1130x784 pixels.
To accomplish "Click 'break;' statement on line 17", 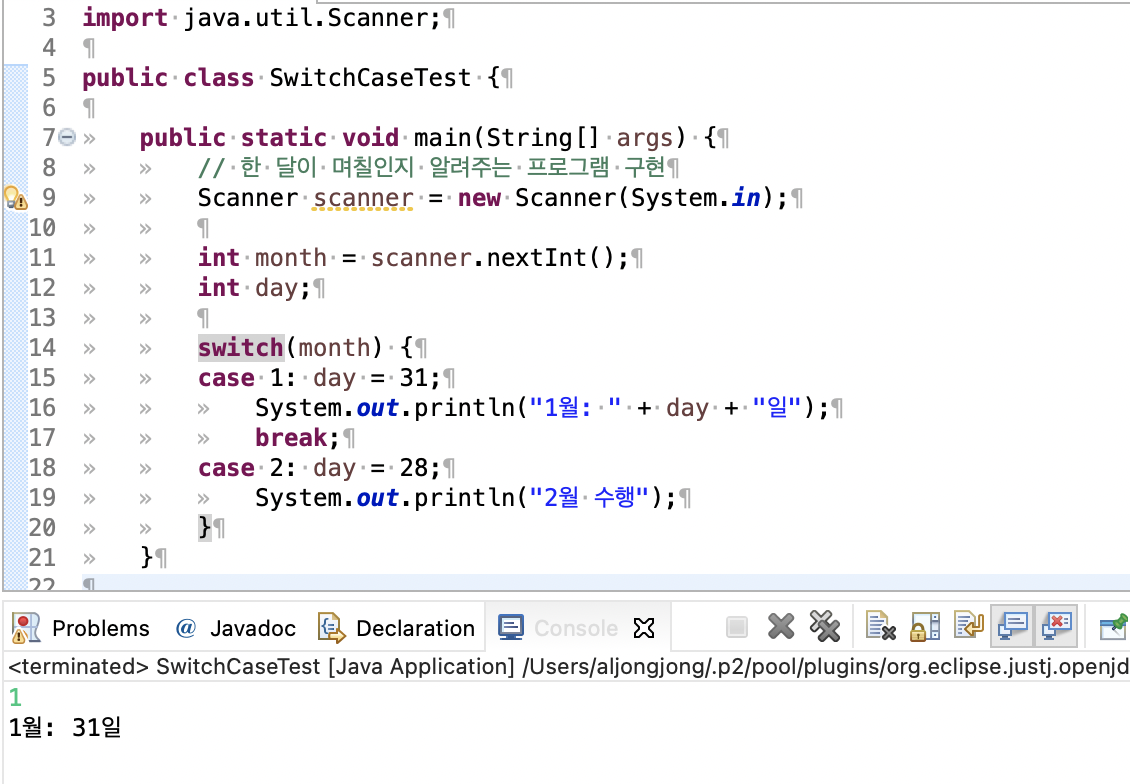I will (297, 437).
